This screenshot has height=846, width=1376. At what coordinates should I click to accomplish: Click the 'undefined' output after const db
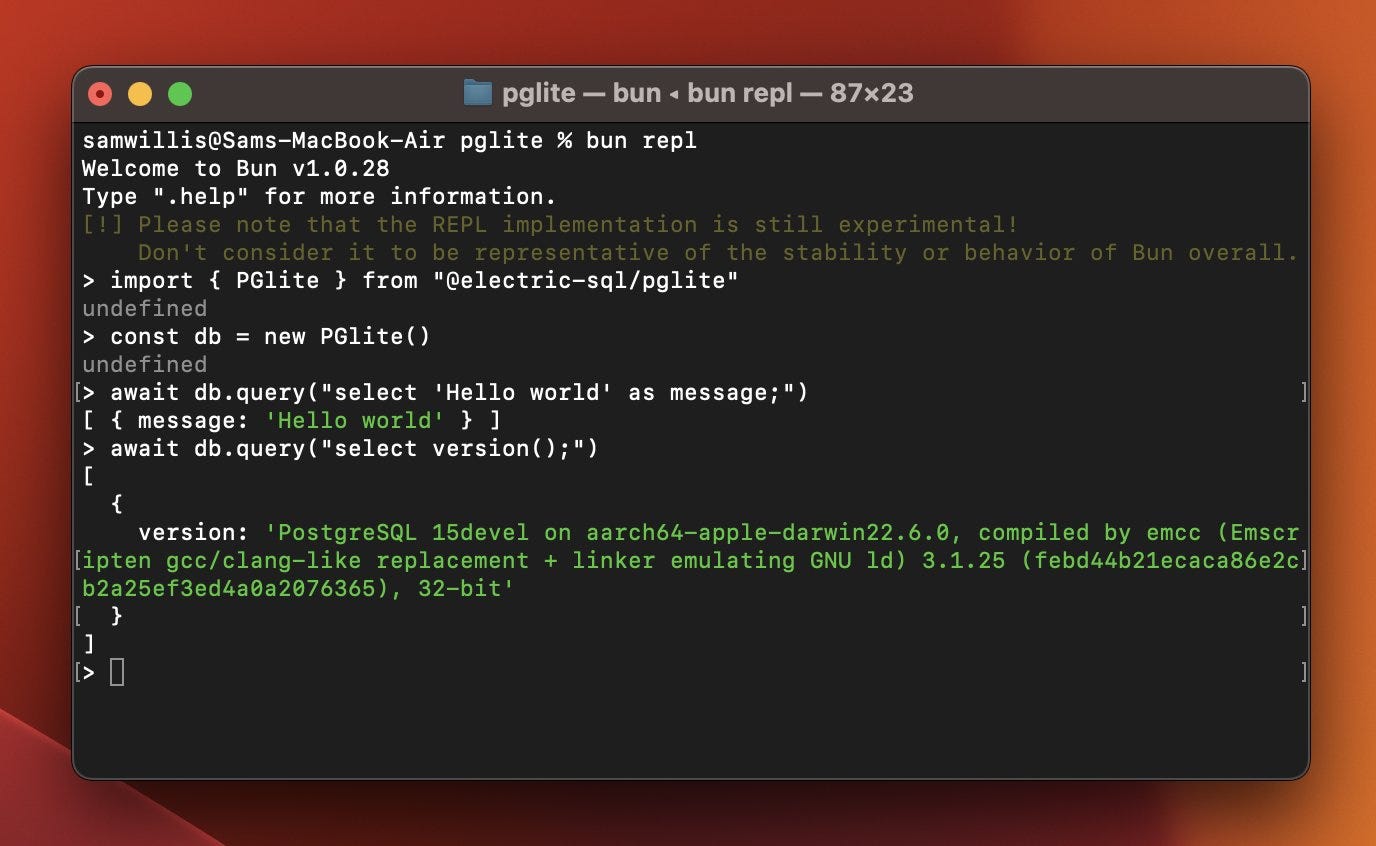pos(145,365)
